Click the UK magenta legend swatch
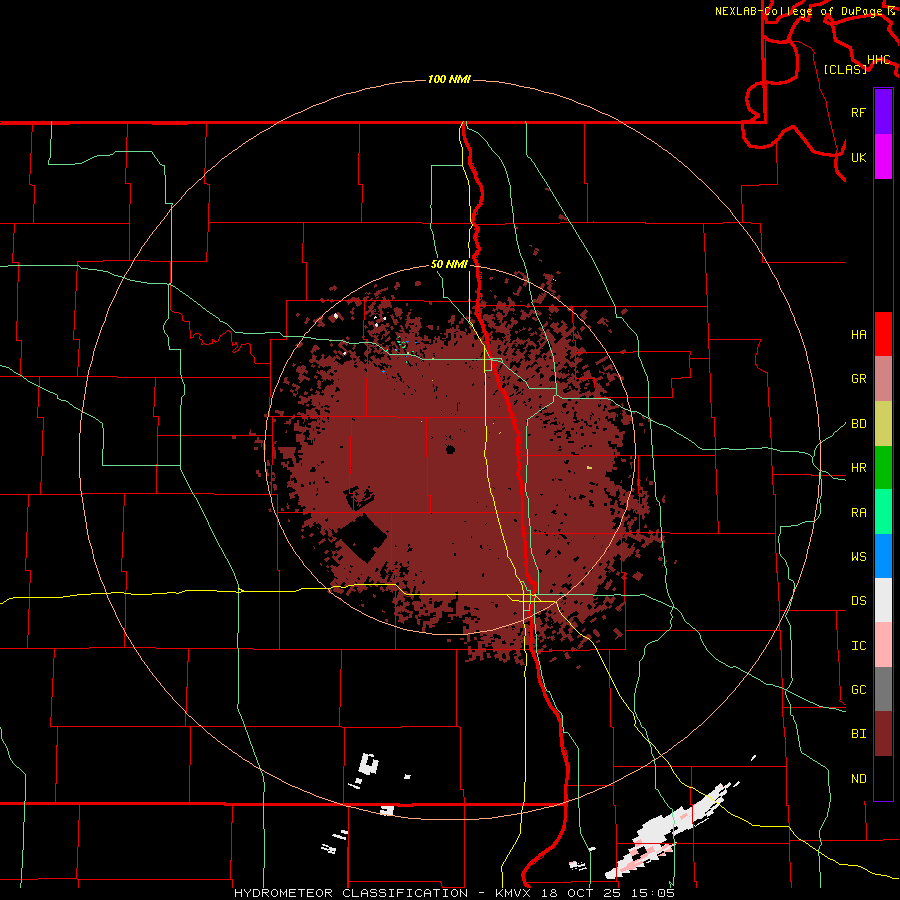Image resolution: width=900 pixels, height=900 pixels. click(x=883, y=157)
